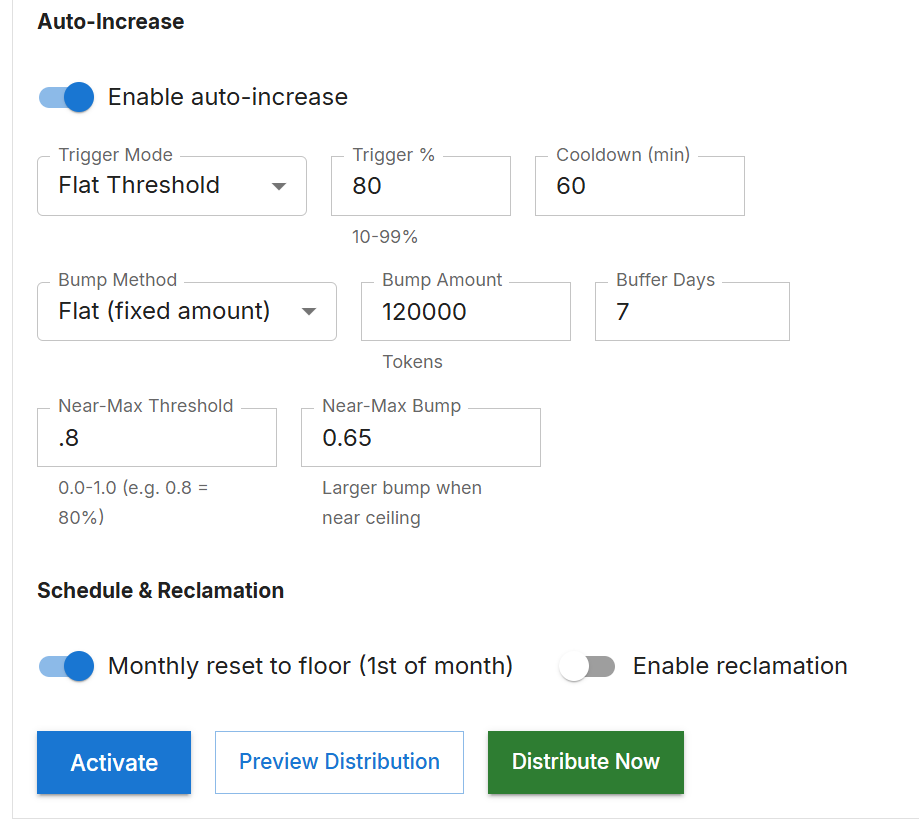919x827 pixels.
Task: Enable reclamation
Action: pyautogui.click(x=587, y=666)
